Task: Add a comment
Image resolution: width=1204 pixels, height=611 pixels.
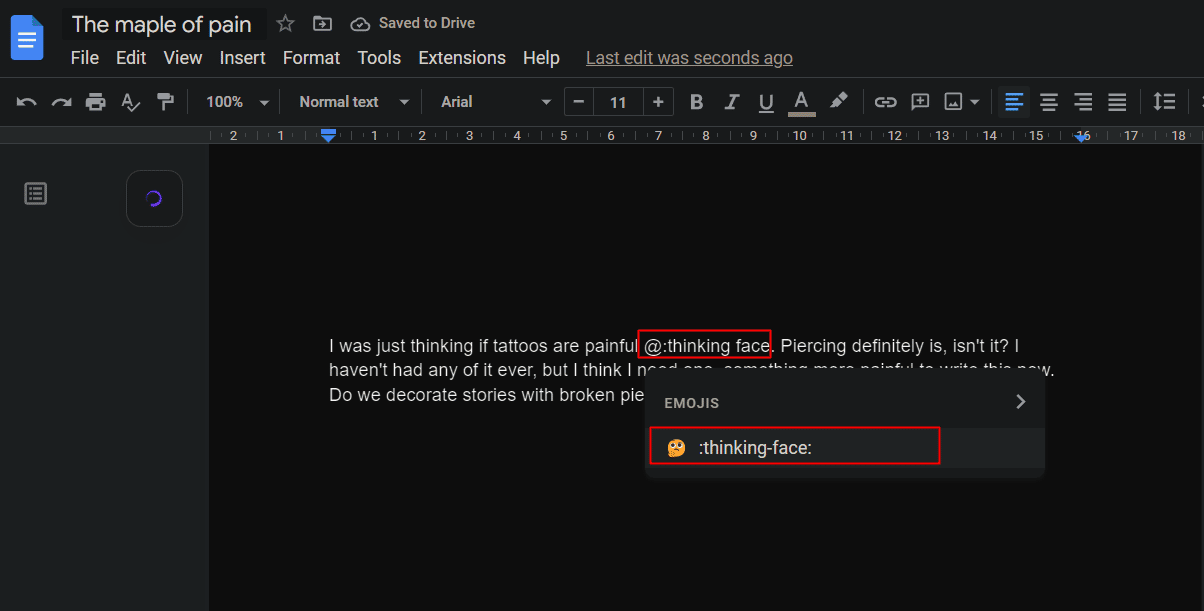Action: point(920,102)
